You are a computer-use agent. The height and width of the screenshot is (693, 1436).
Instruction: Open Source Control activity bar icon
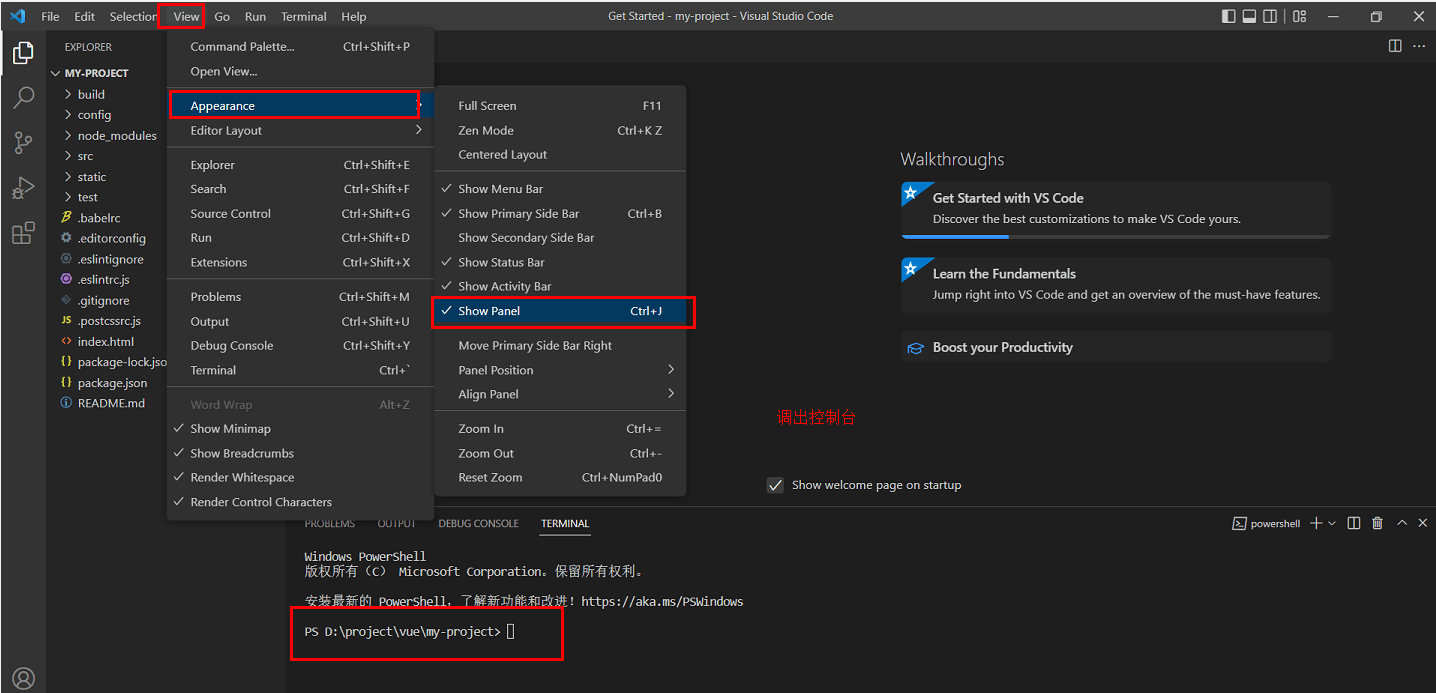pyautogui.click(x=23, y=143)
